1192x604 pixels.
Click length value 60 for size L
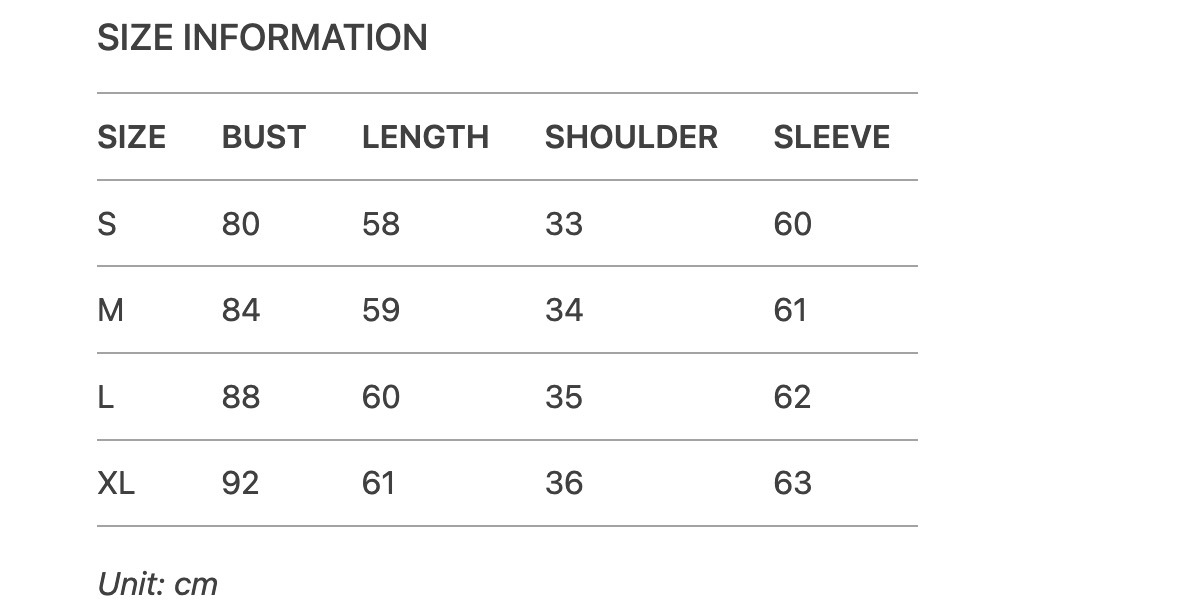tap(380, 397)
